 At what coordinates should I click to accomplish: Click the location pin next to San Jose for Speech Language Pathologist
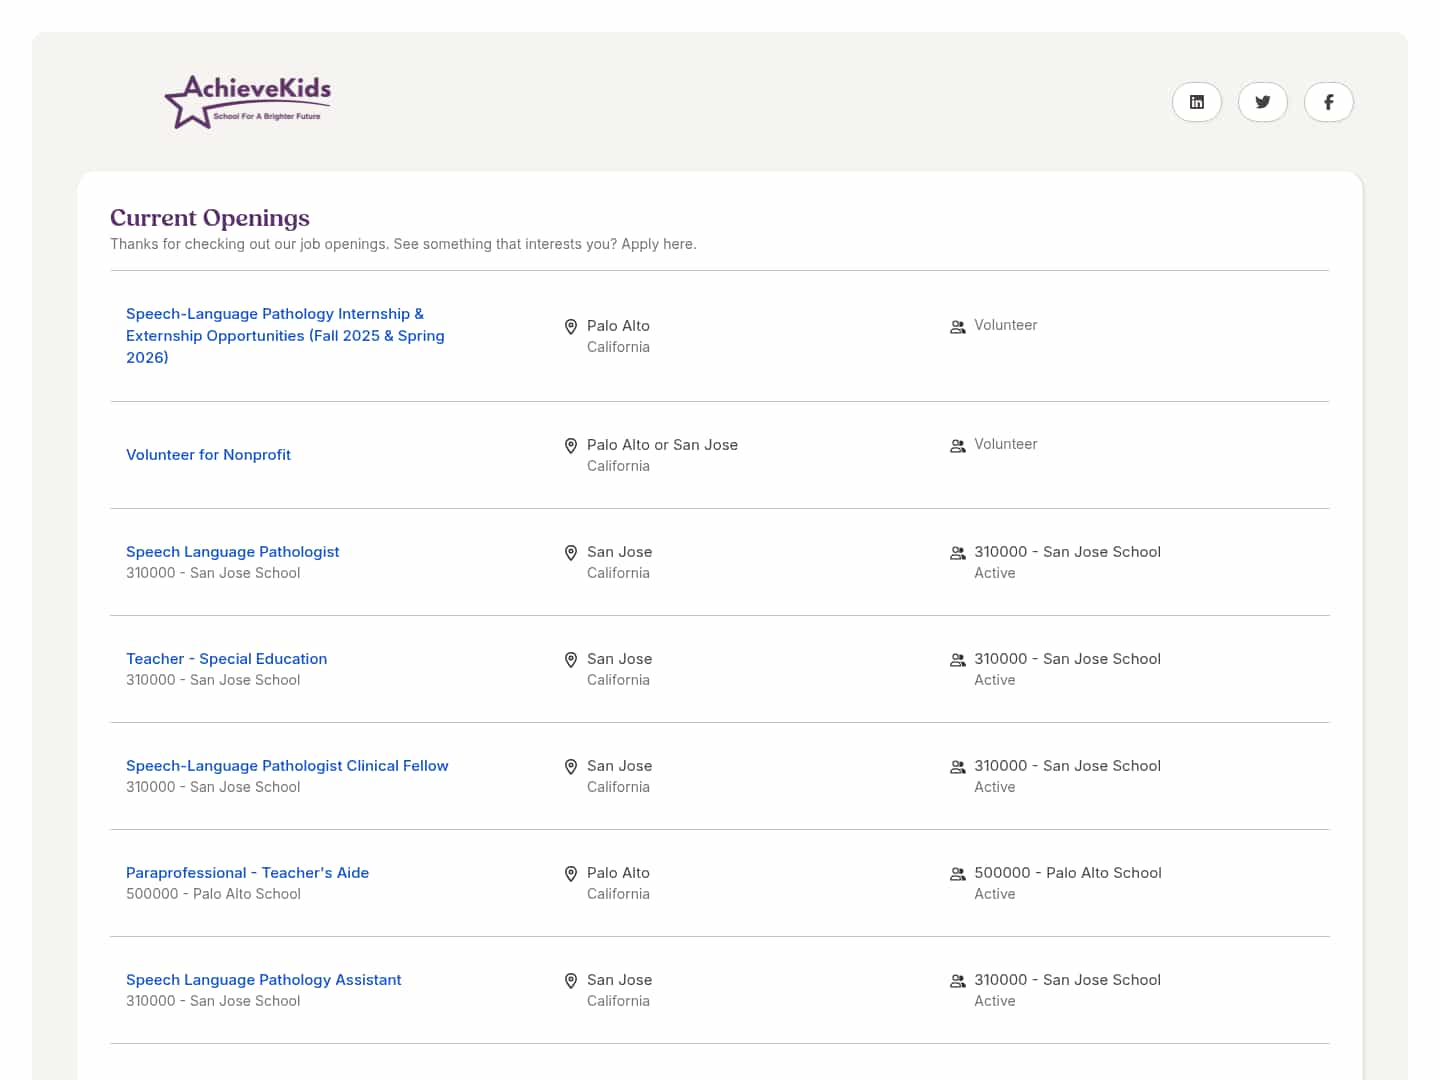point(570,553)
